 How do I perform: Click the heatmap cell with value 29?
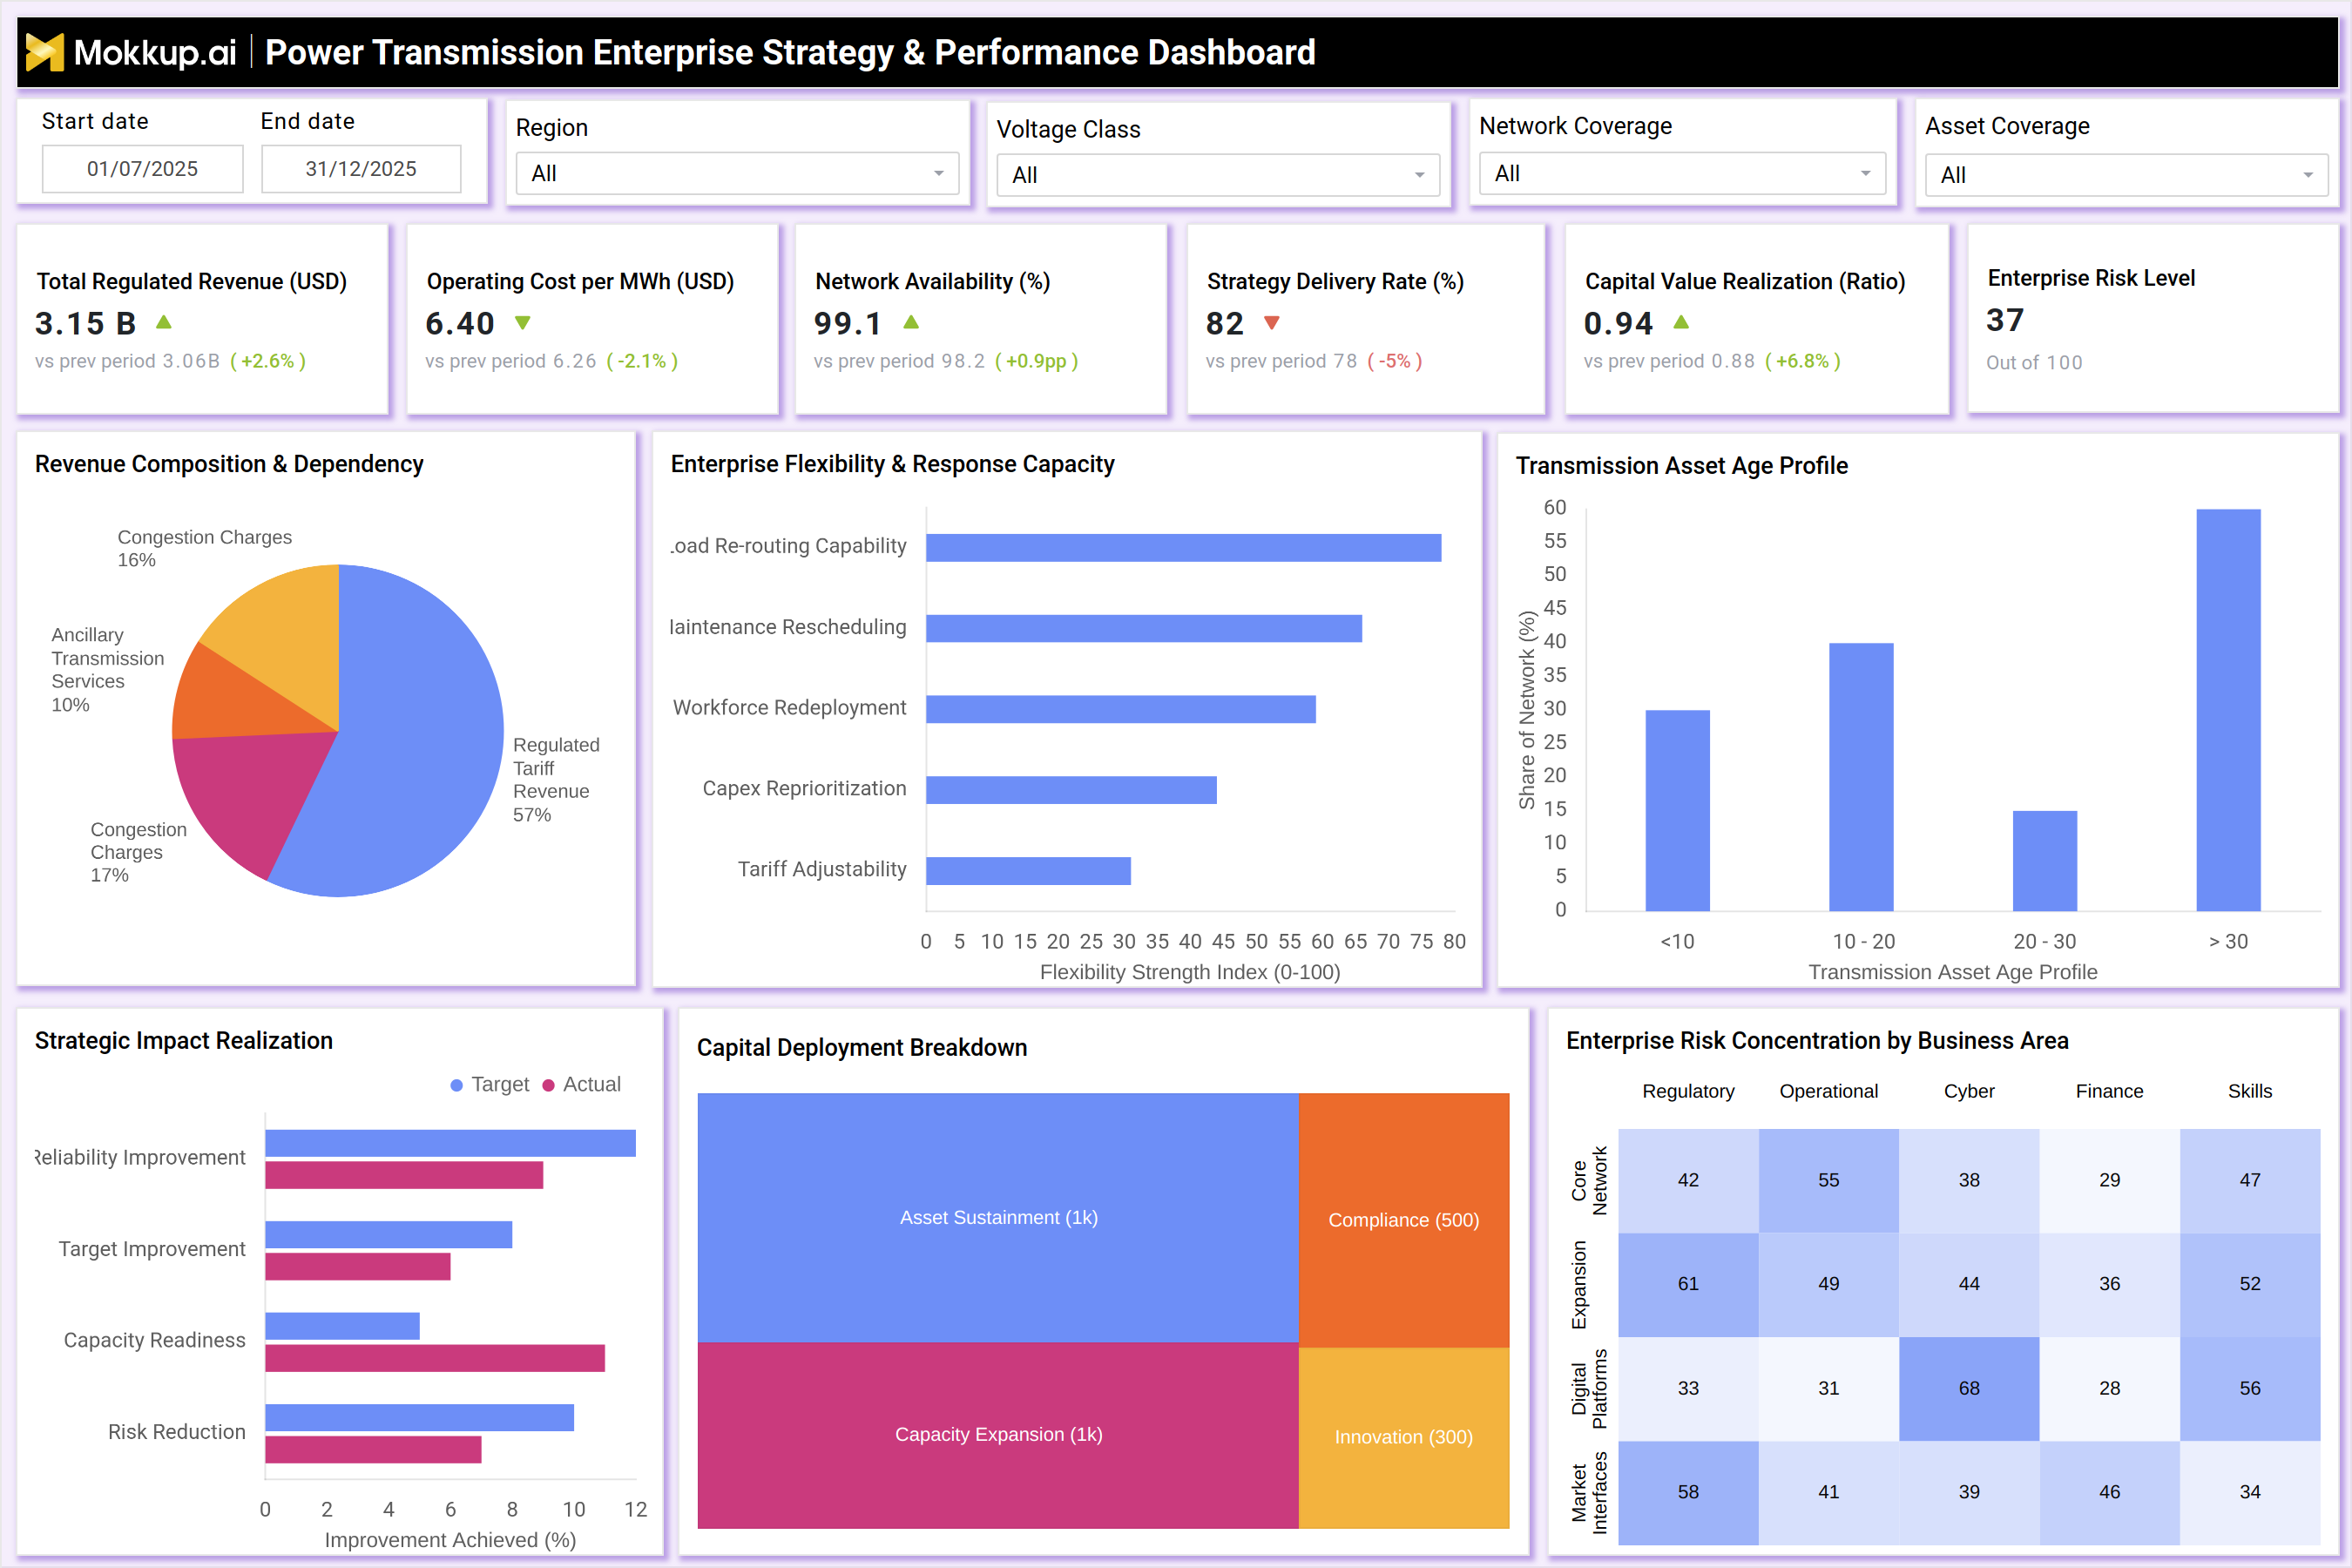[2109, 1181]
